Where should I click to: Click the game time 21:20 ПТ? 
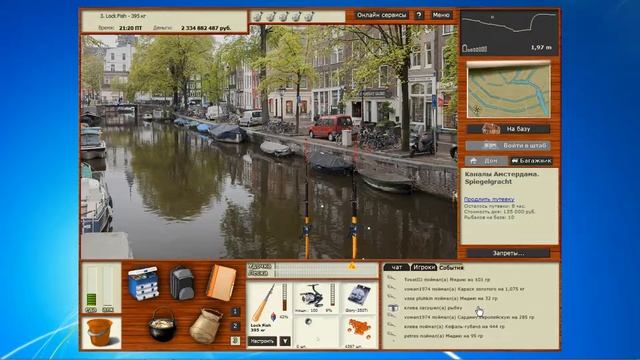pos(130,28)
